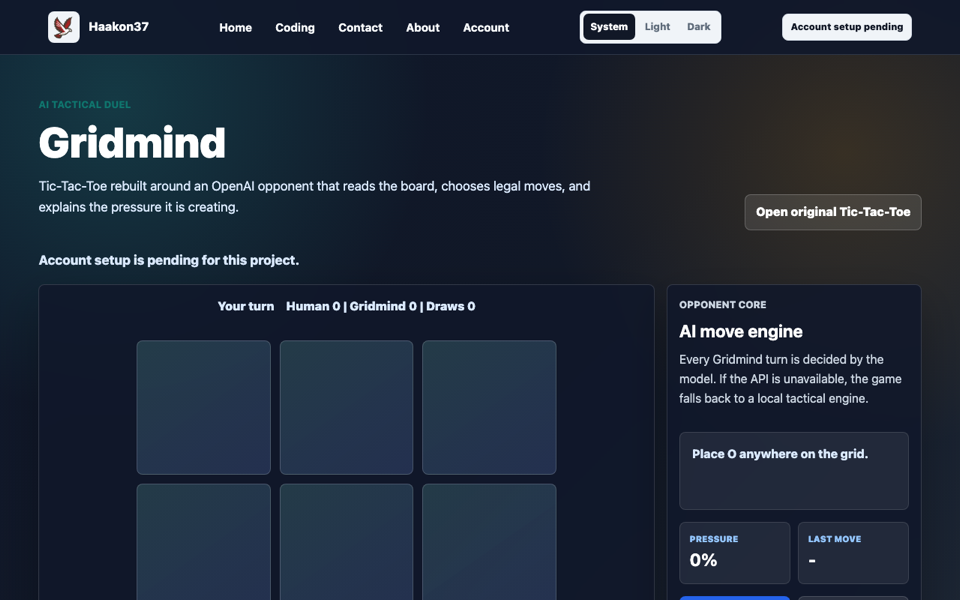This screenshot has width=960, height=600.
Task: Click the AI TACTICAL DUEL label
Action: 84,105
